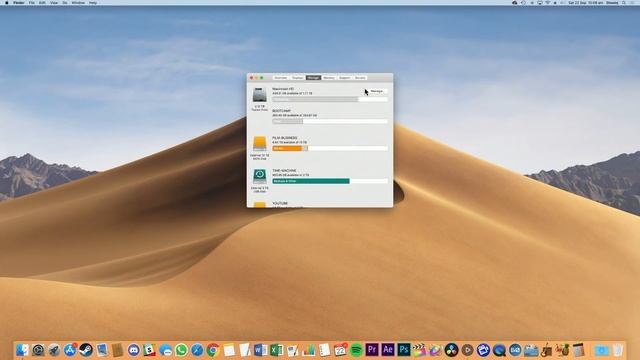Click the TIME MACHINE drive icon
Viewport: 640px width, 360px height.
point(260,177)
